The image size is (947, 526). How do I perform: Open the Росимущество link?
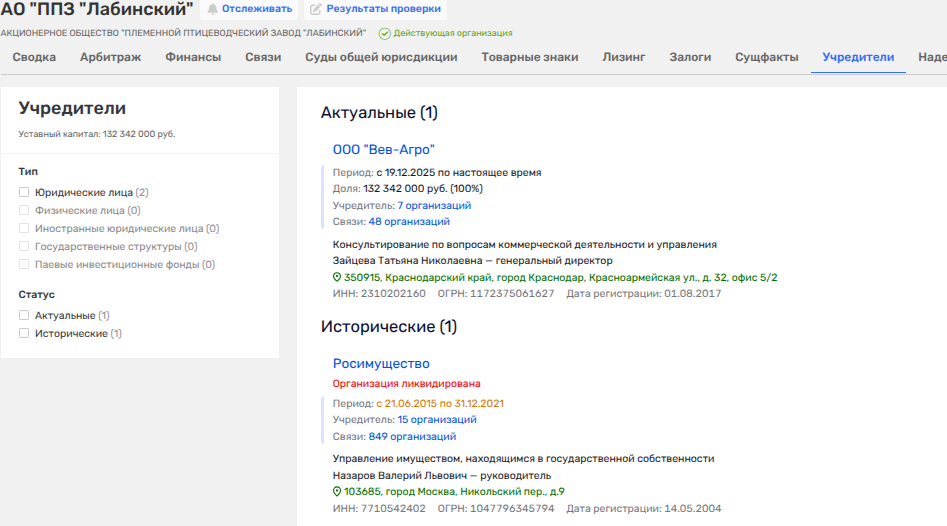pyautogui.click(x=381, y=364)
